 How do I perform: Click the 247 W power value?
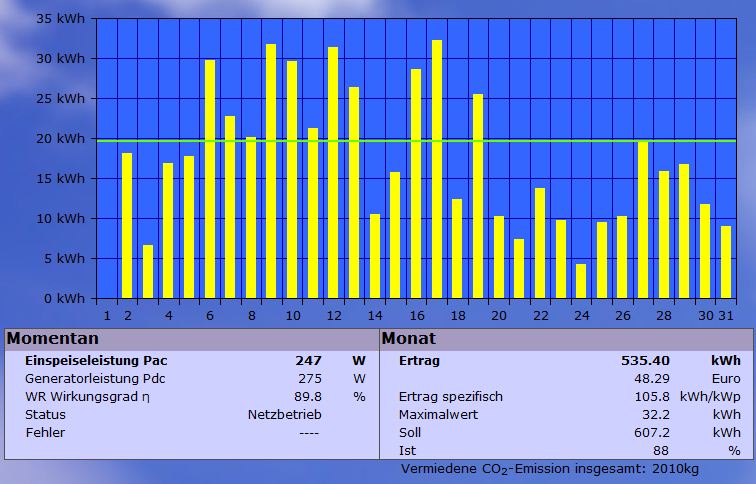click(309, 361)
